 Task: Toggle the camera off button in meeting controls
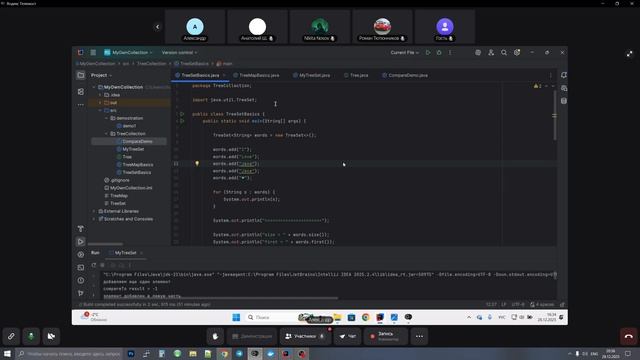[x=51, y=336]
